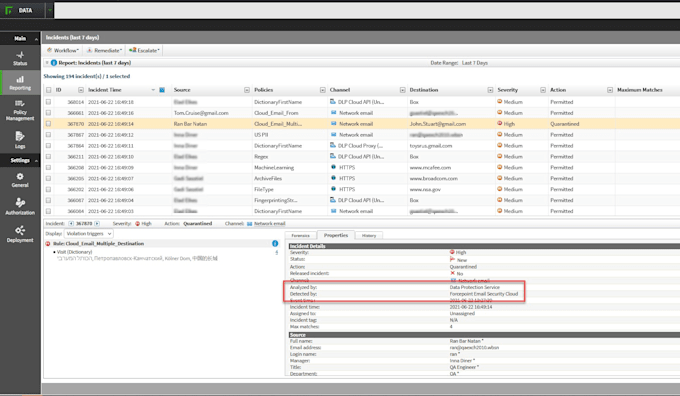Collapse the Main sidebar section
Image resolution: width=680 pixels, height=396 pixels.
coord(36,39)
